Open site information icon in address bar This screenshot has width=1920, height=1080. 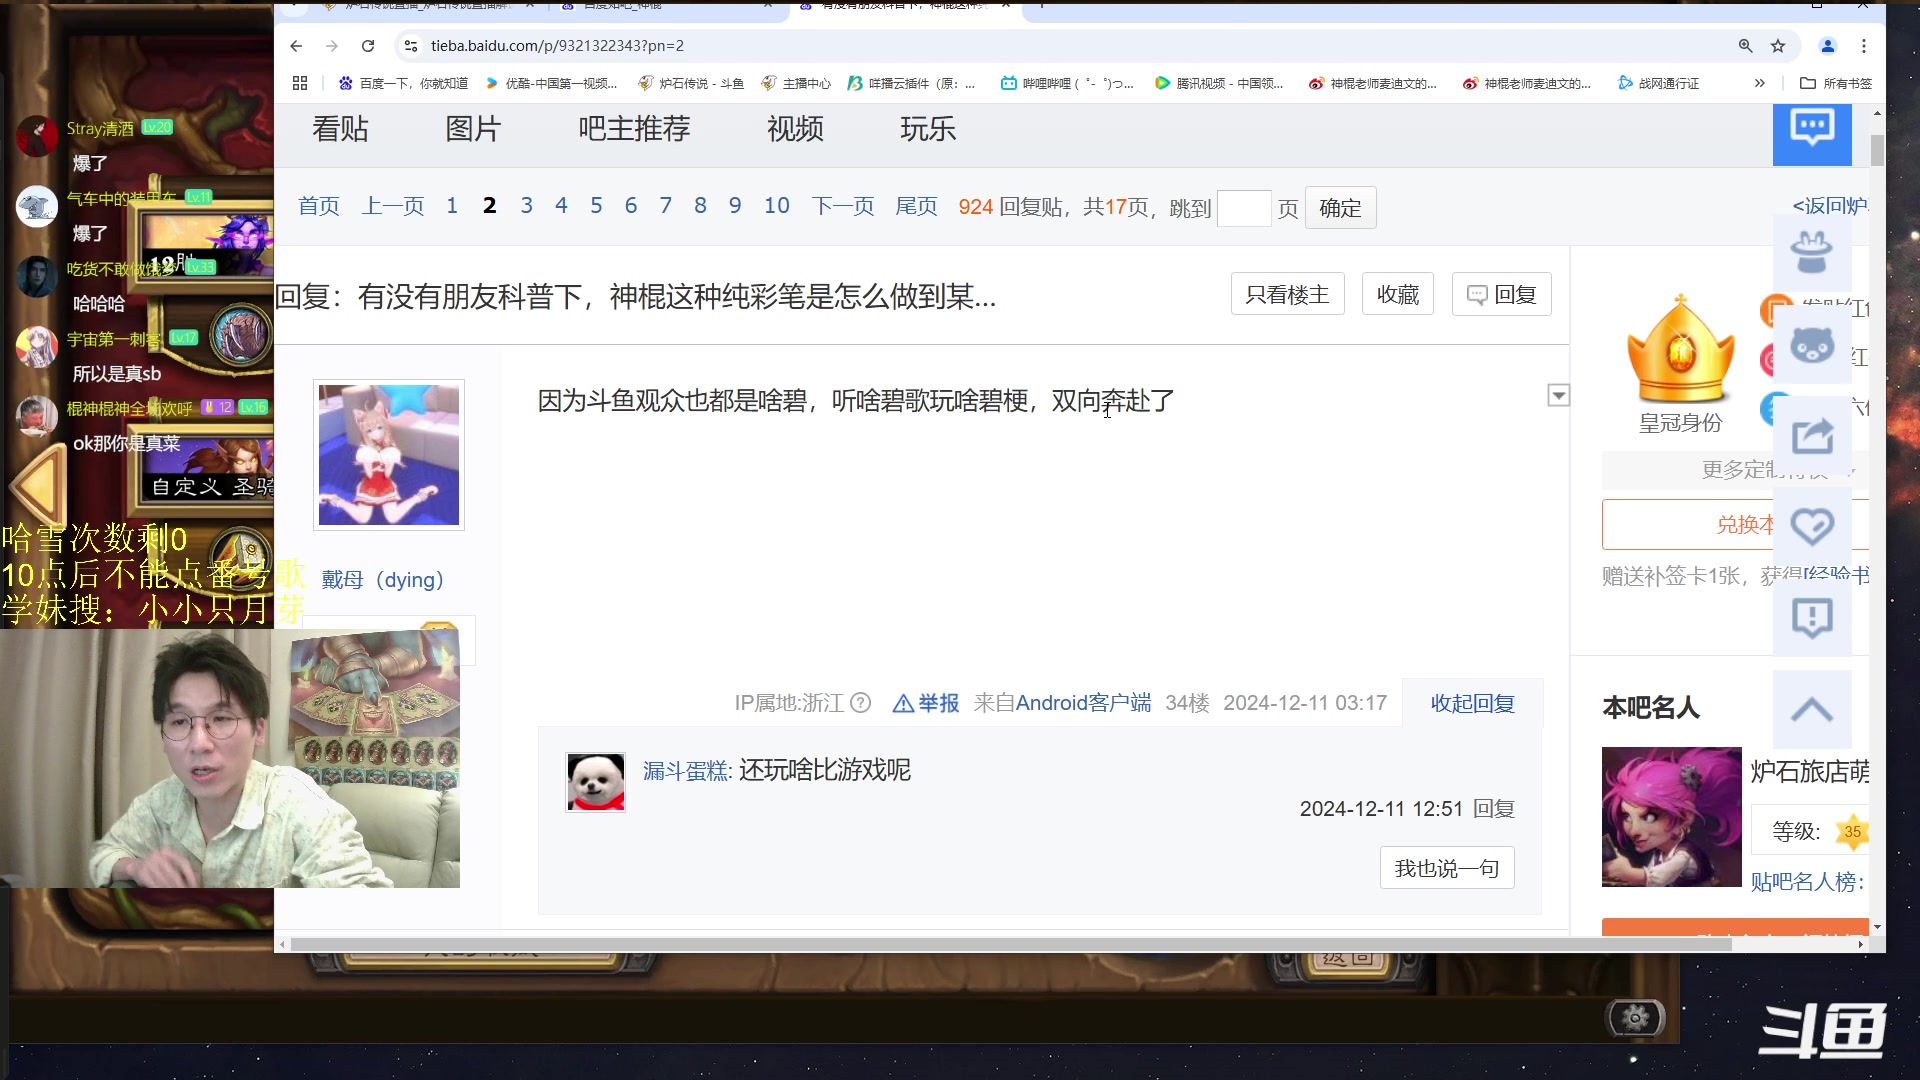[410, 46]
